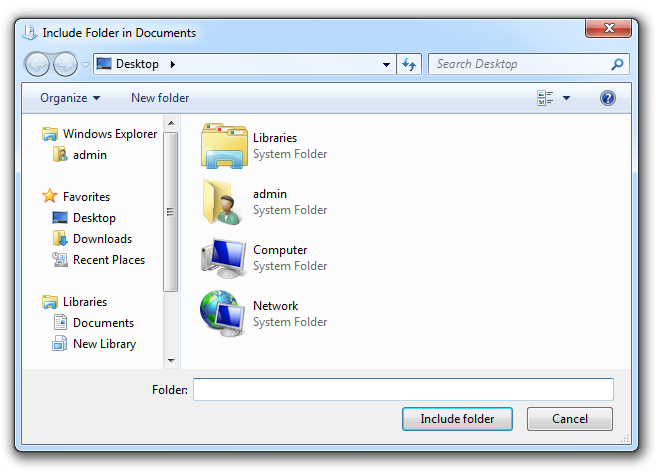Click the Computer item name text
Screen dimensions: 656x472
[x=280, y=250]
